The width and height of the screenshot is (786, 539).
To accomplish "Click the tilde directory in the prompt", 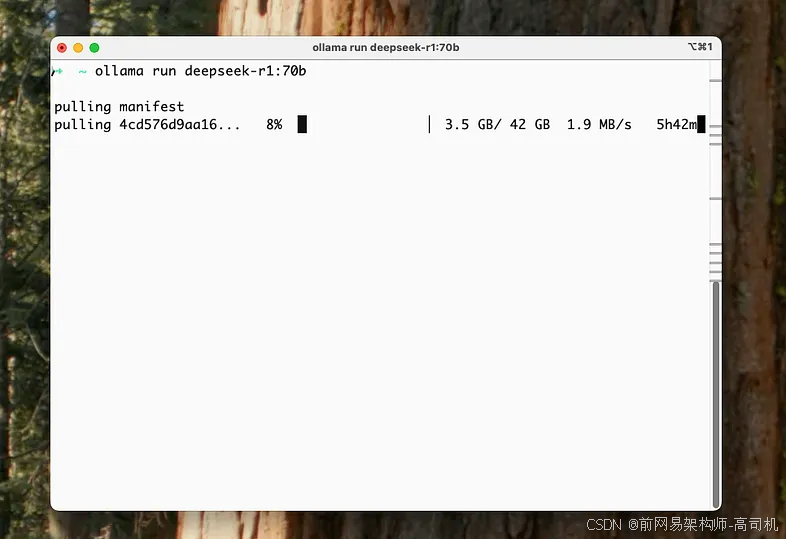I will coord(82,72).
